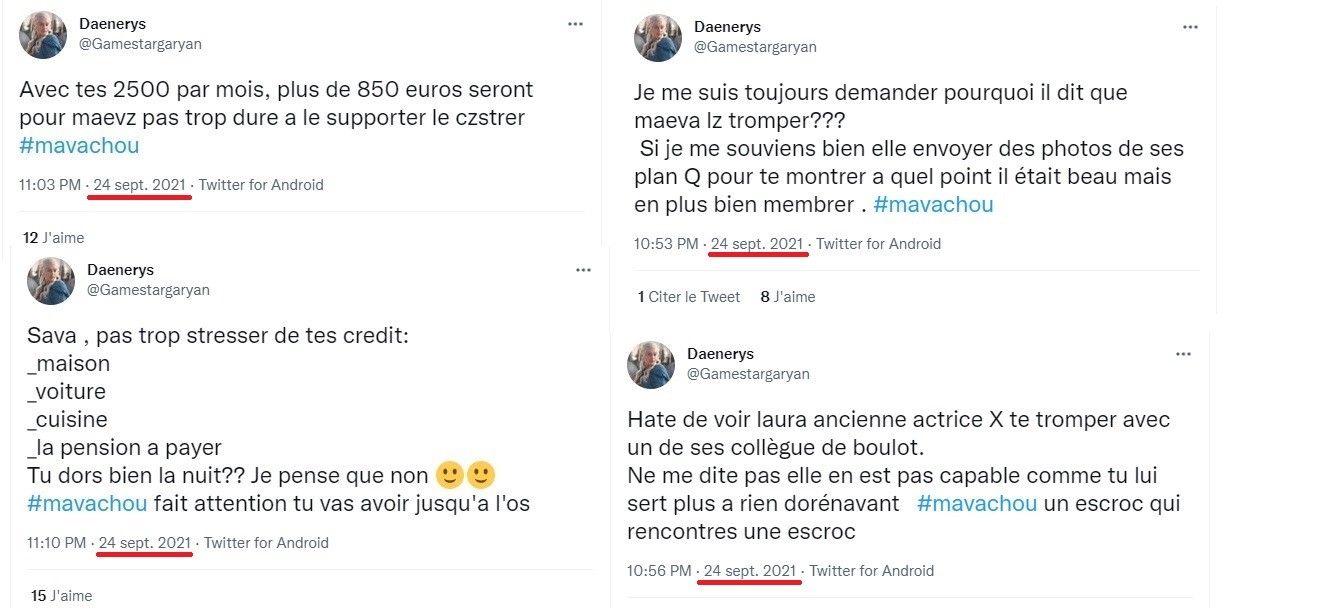1340x608 pixels.
Task: View the "15 J'aime" likes list
Action: tap(61, 596)
